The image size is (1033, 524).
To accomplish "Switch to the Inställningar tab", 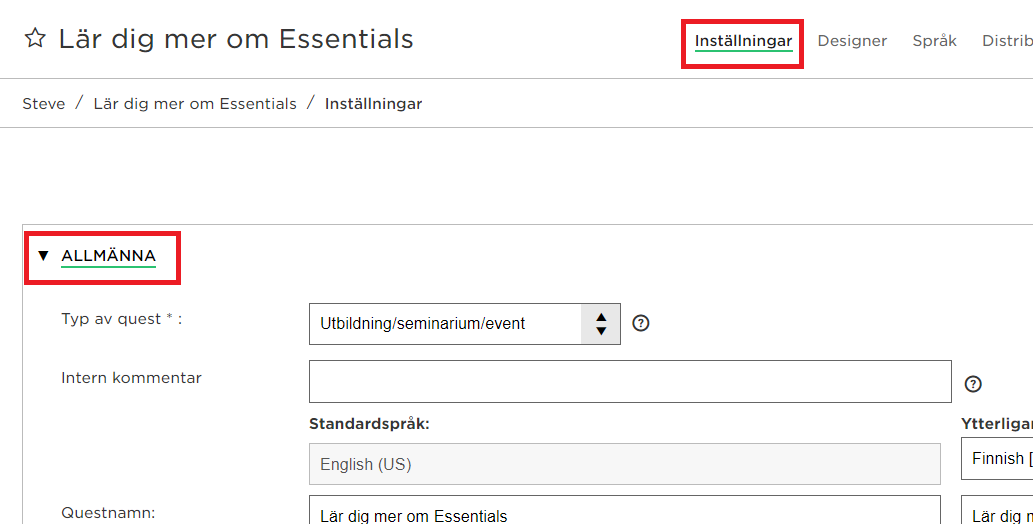I will tap(743, 41).
